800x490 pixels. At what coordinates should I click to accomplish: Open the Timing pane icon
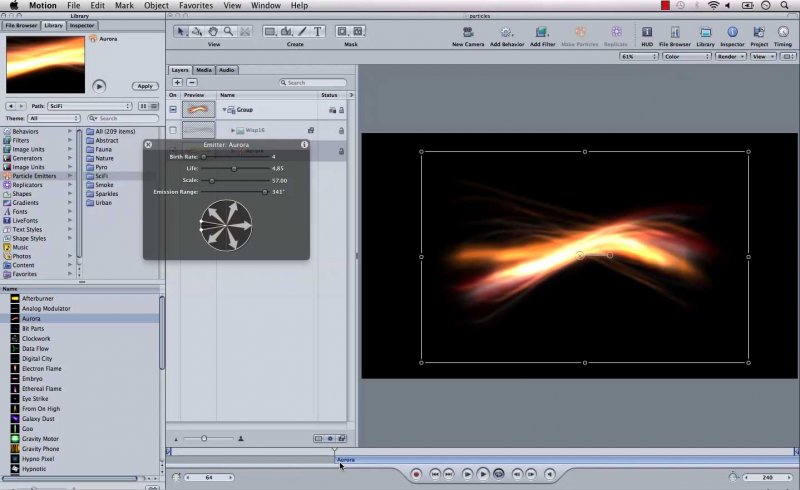pos(783,32)
